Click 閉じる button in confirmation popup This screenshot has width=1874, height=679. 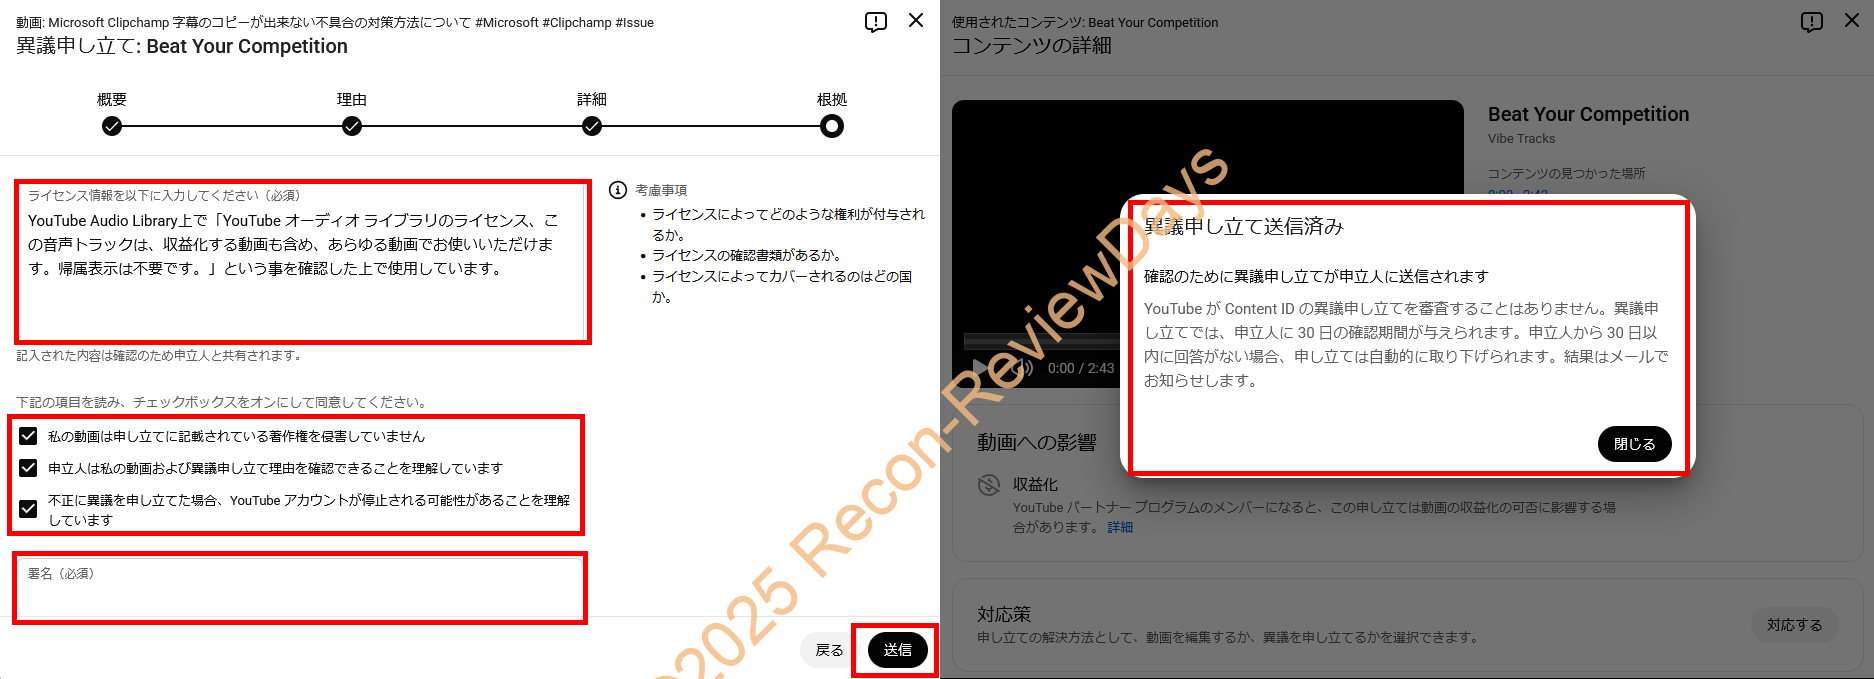pyautogui.click(x=1634, y=444)
